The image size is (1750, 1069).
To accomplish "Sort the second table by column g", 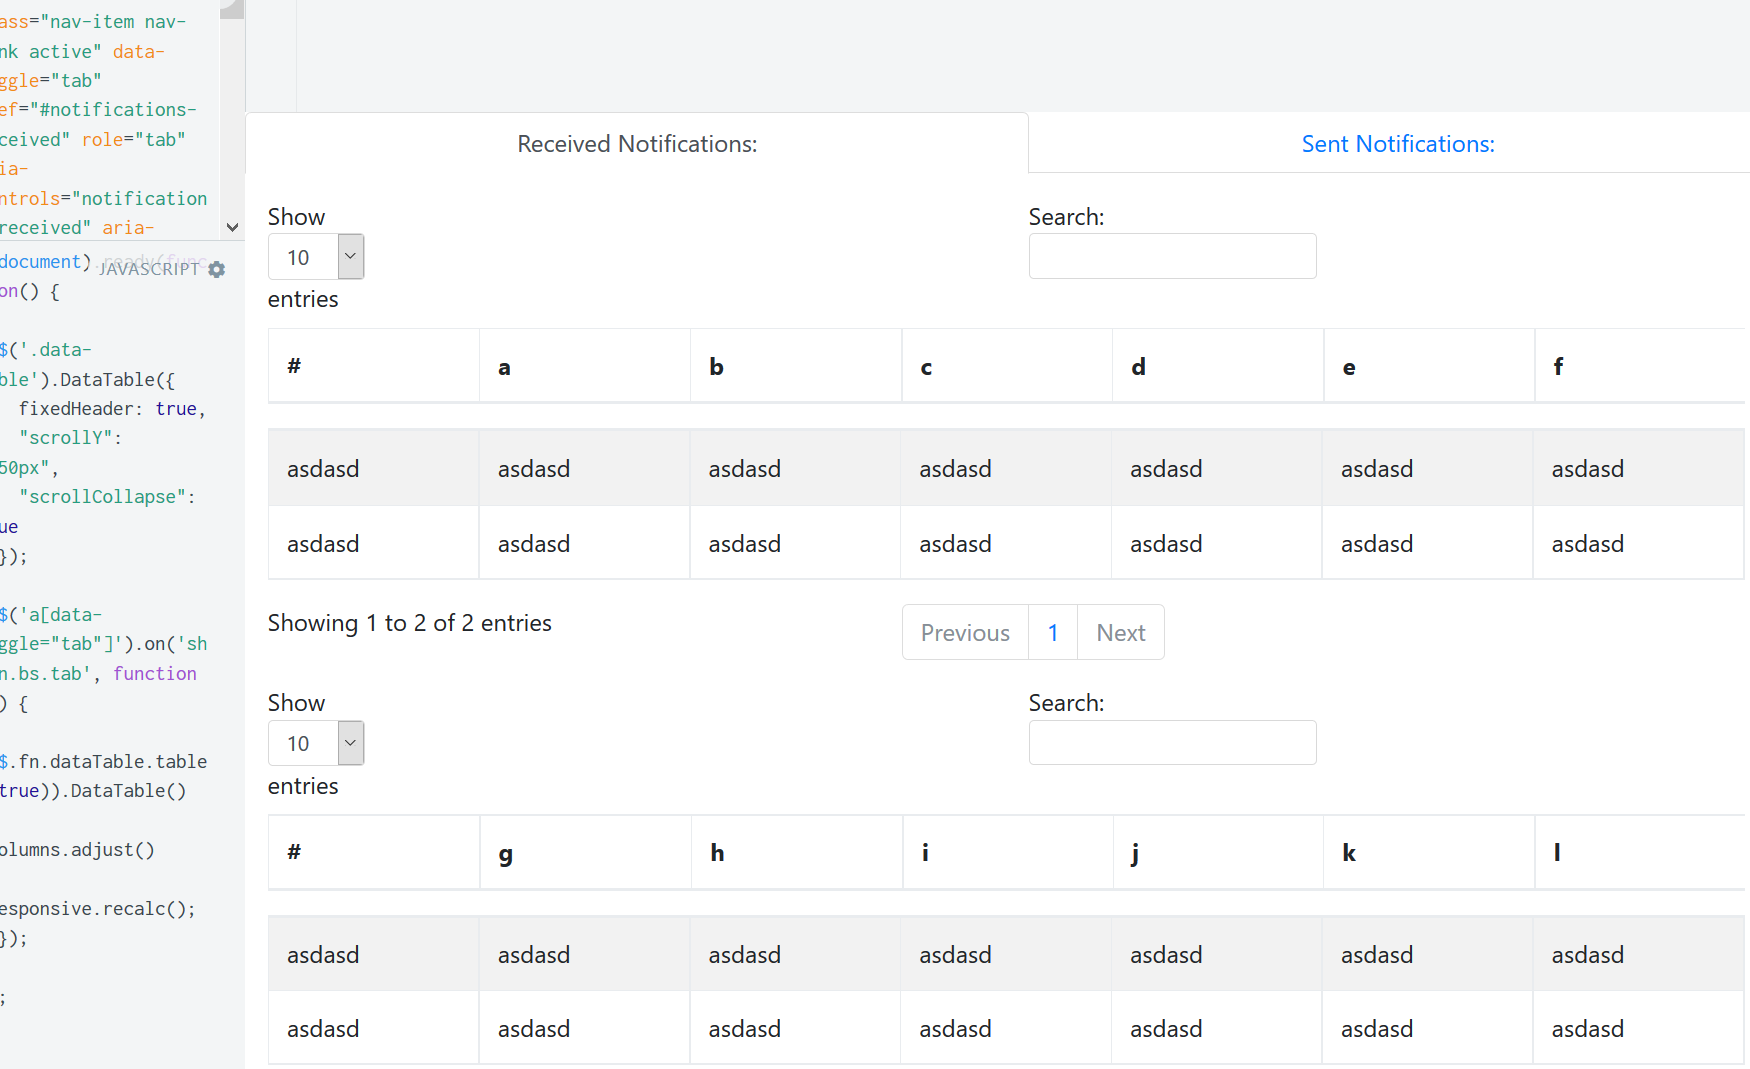I will (x=584, y=853).
